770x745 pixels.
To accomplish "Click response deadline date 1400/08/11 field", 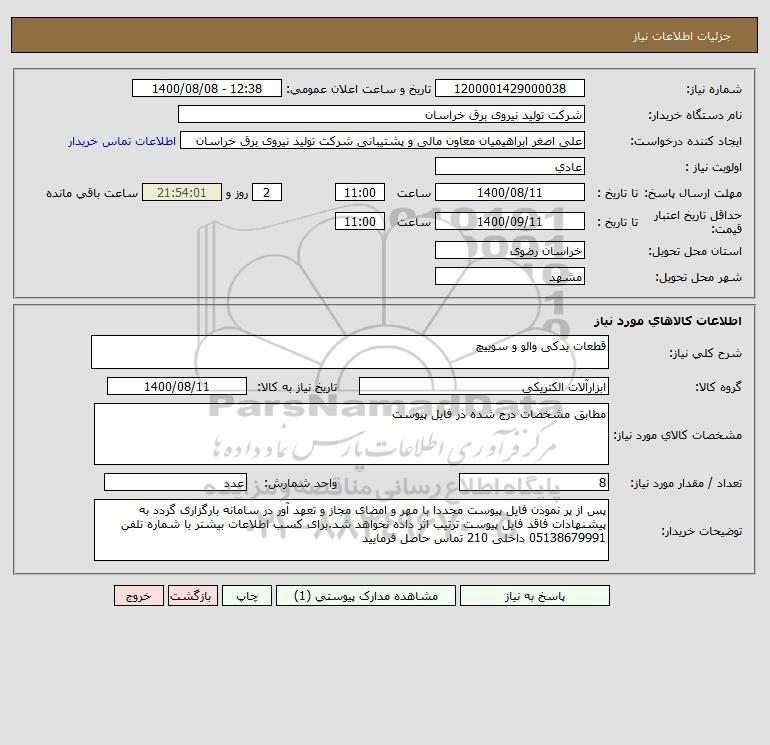I will point(510,193).
